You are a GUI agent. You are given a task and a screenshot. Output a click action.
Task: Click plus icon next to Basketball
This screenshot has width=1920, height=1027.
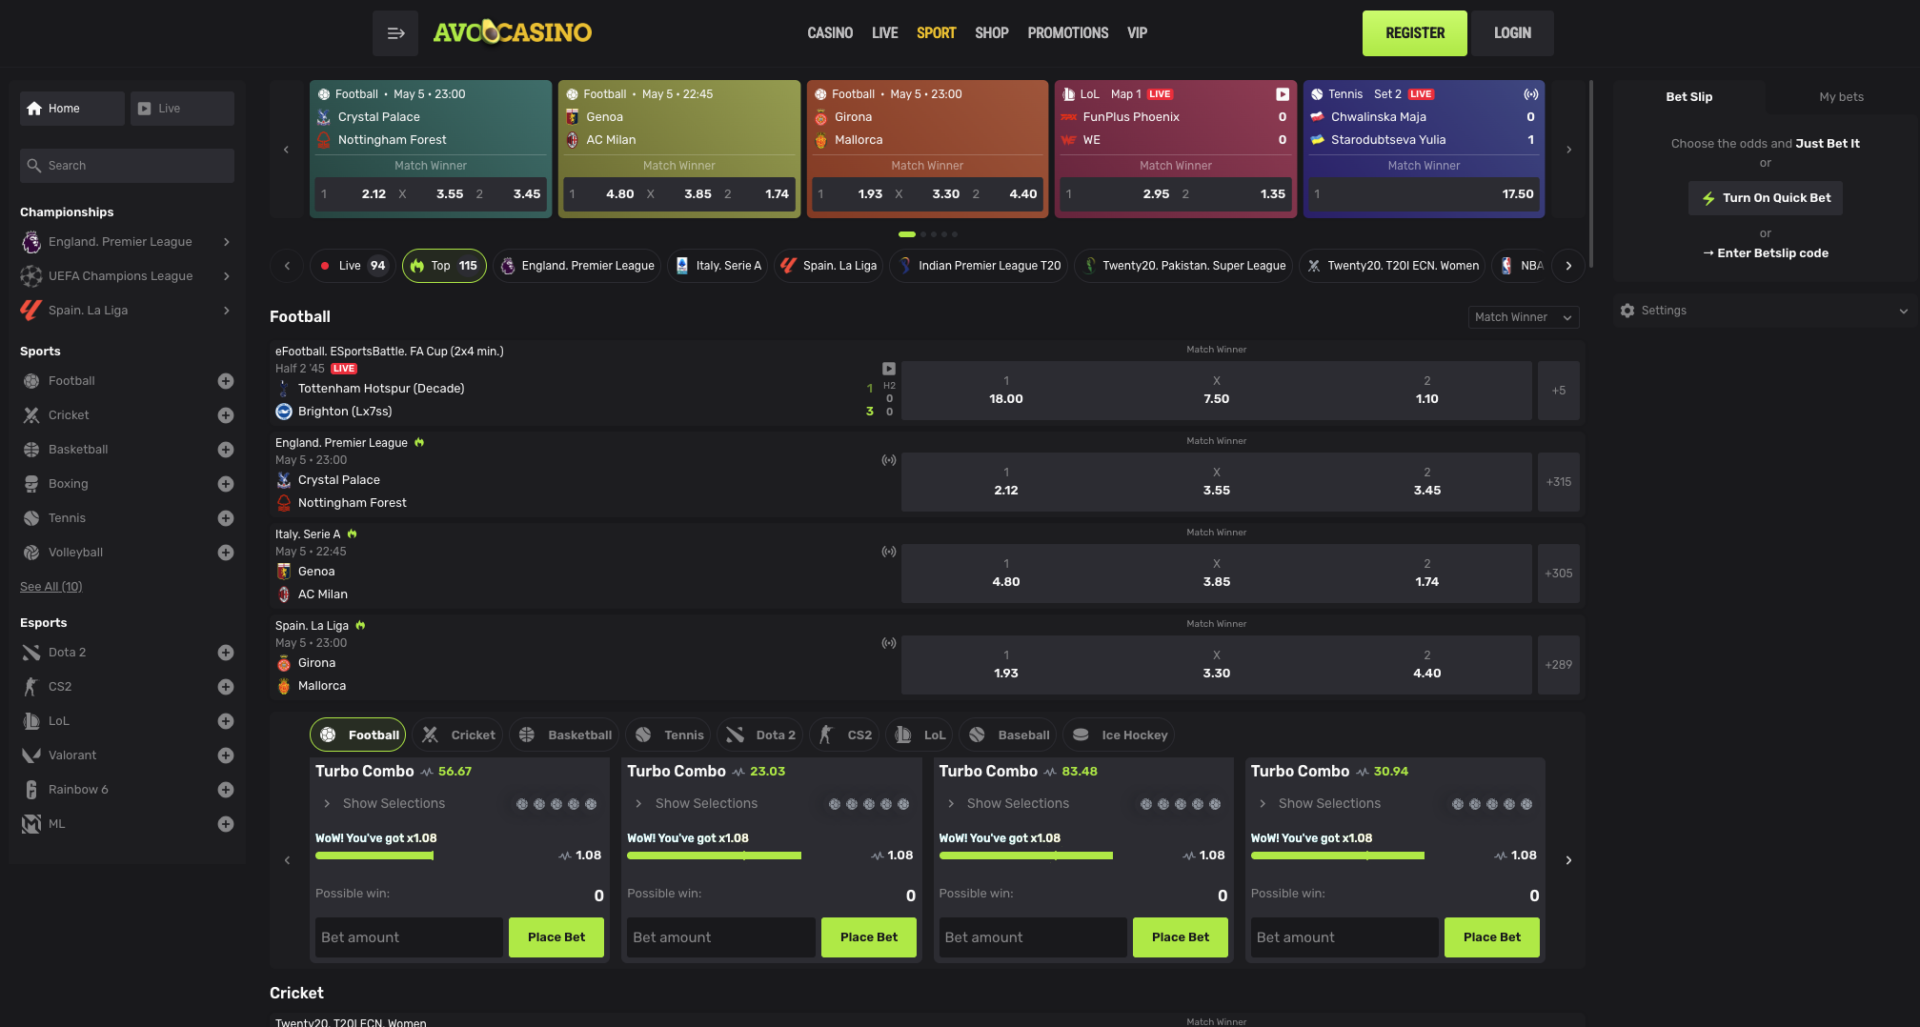tap(226, 450)
